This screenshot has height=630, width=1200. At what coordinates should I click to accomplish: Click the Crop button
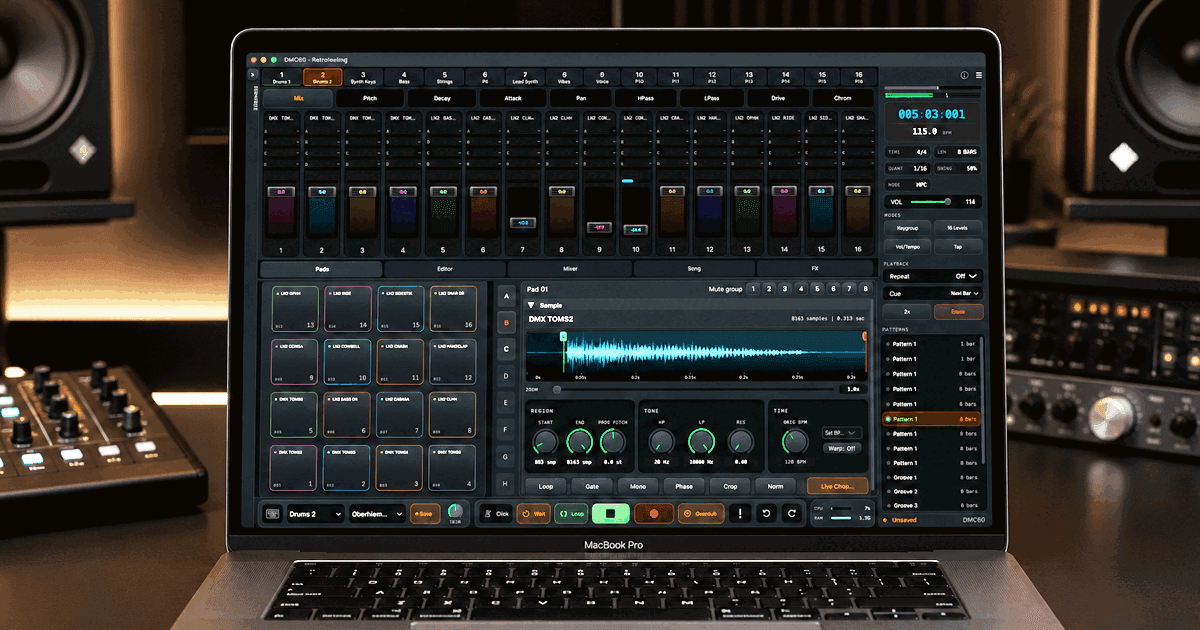point(730,486)
